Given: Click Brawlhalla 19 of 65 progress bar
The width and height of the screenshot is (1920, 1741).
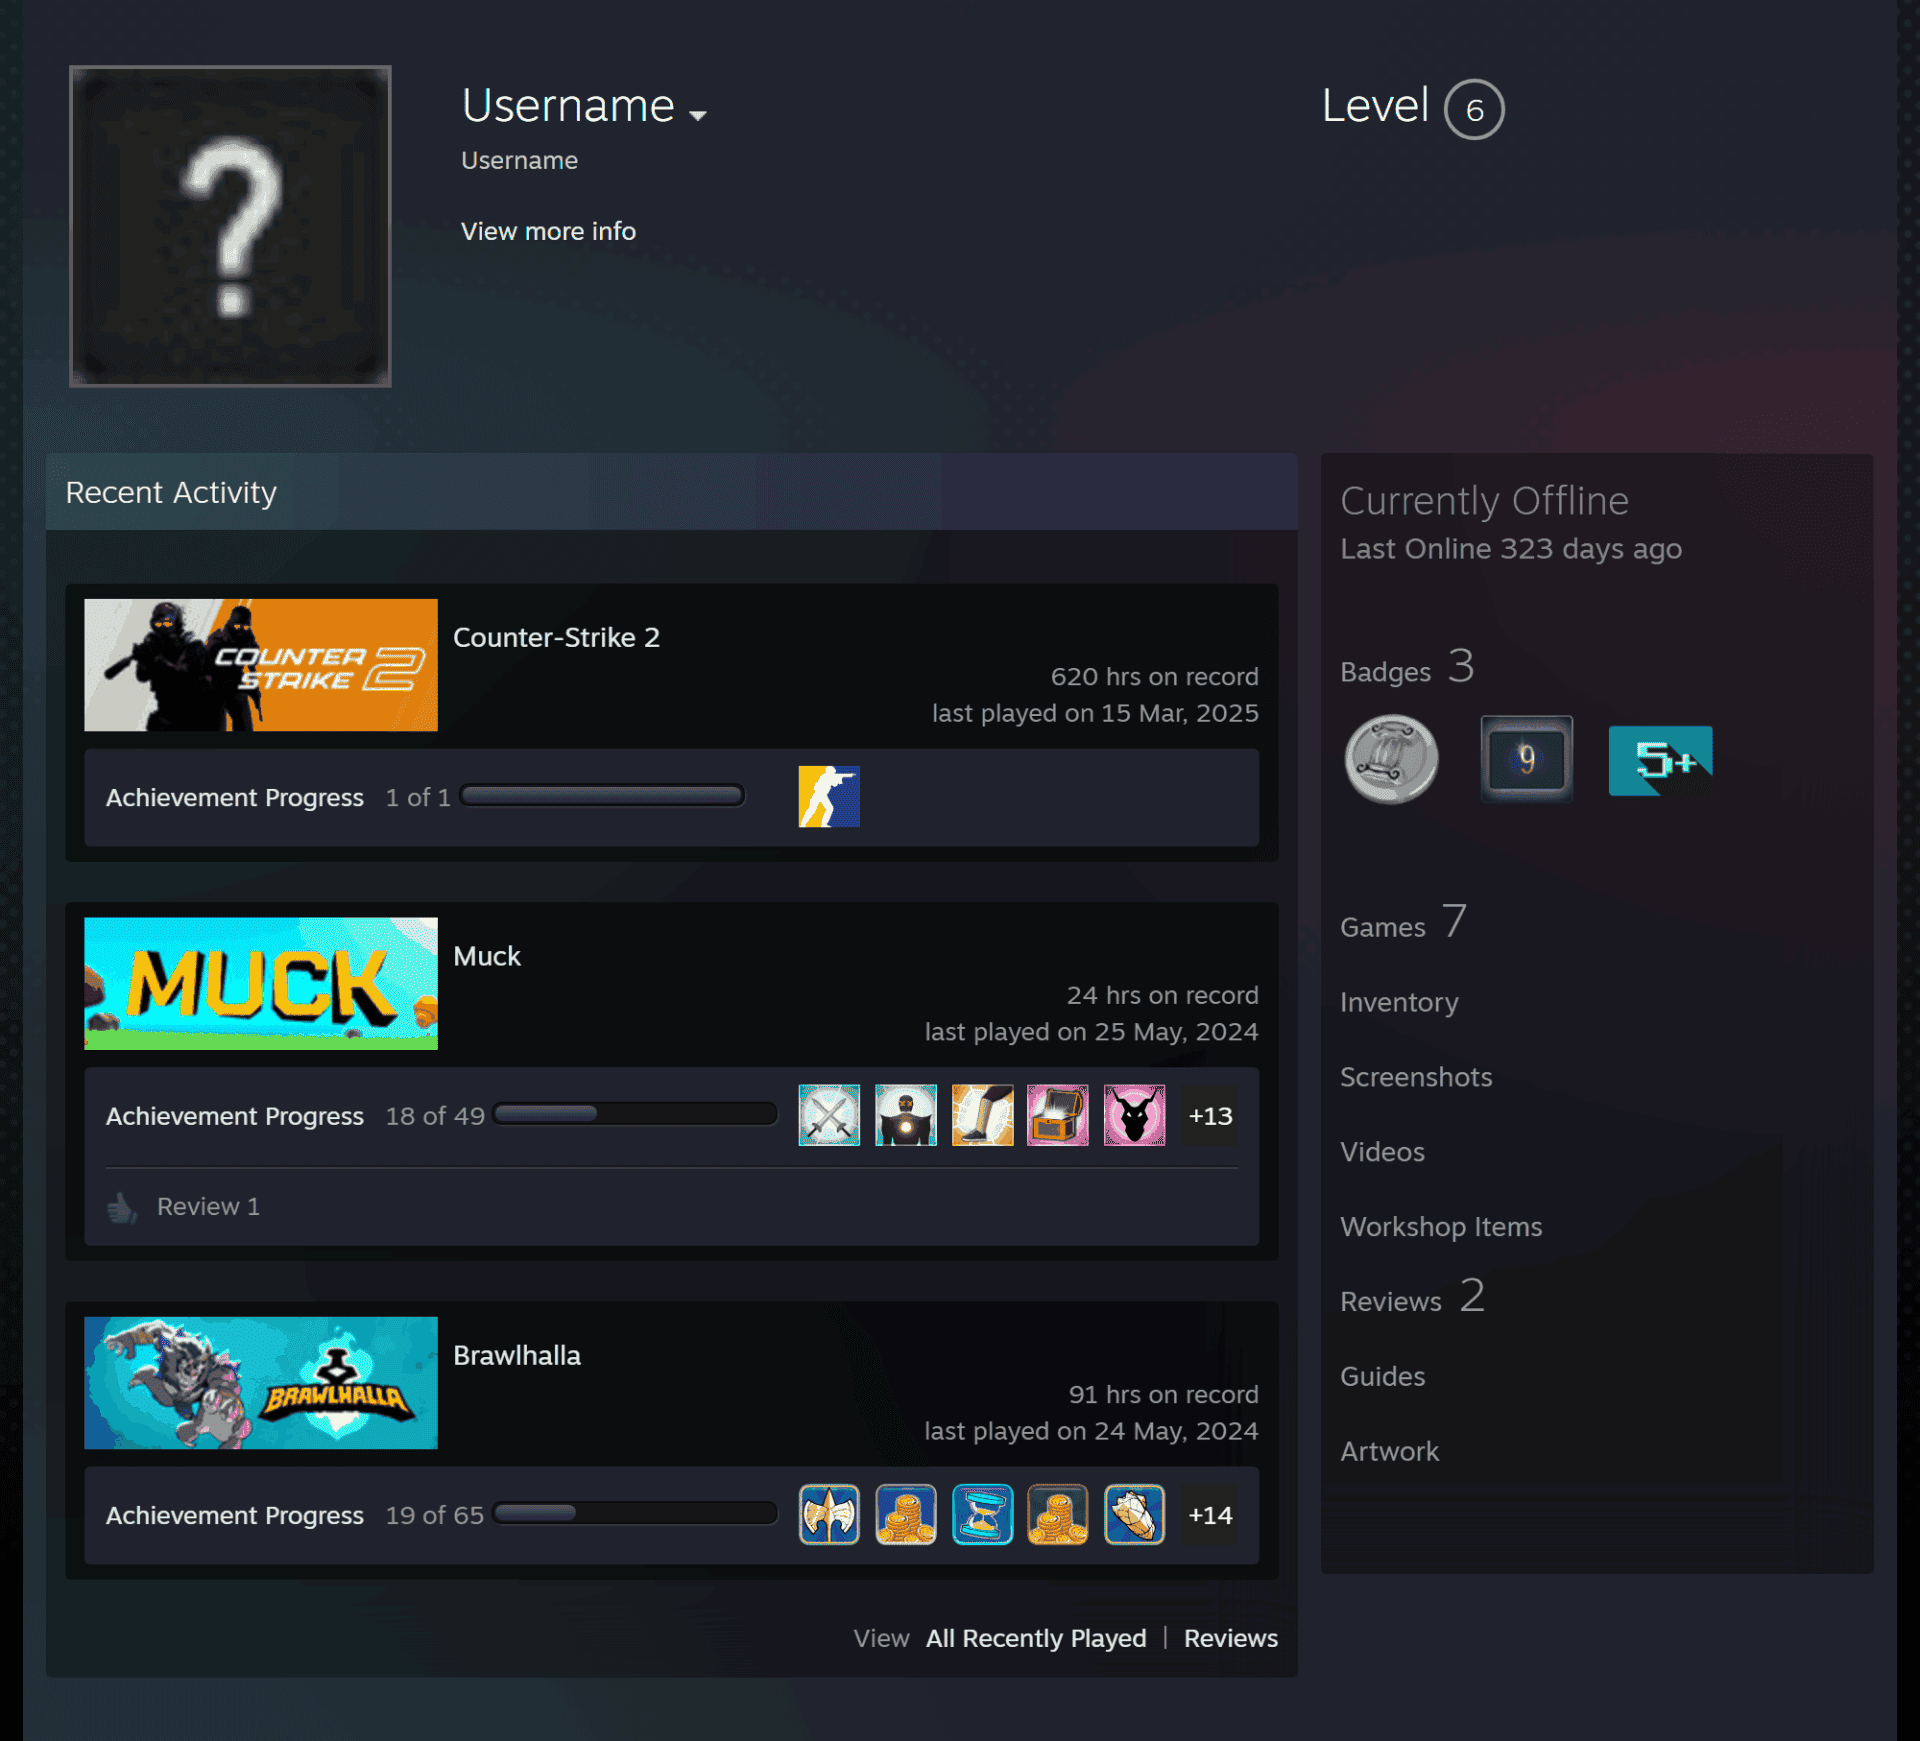Looking at the screenshot, I should point(636,1513).
